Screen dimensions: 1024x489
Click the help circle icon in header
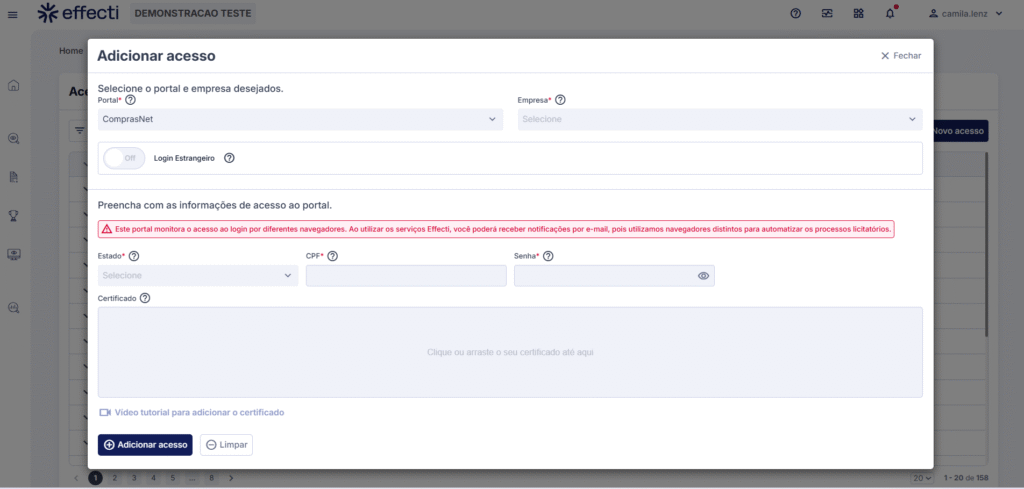coord(795,13)
